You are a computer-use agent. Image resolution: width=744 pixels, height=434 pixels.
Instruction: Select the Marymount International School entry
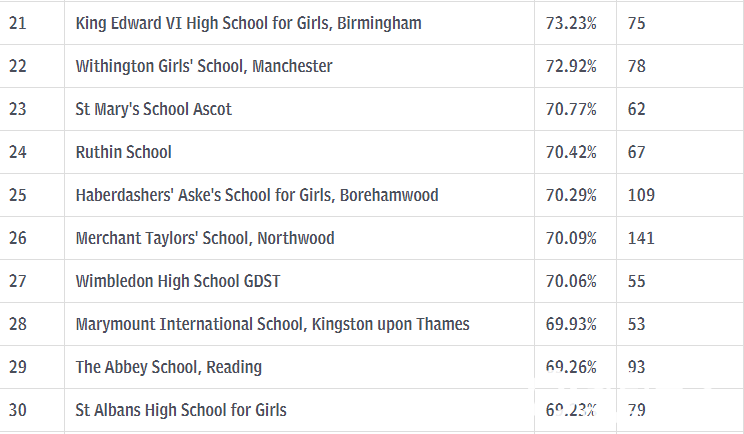[272, 324]
